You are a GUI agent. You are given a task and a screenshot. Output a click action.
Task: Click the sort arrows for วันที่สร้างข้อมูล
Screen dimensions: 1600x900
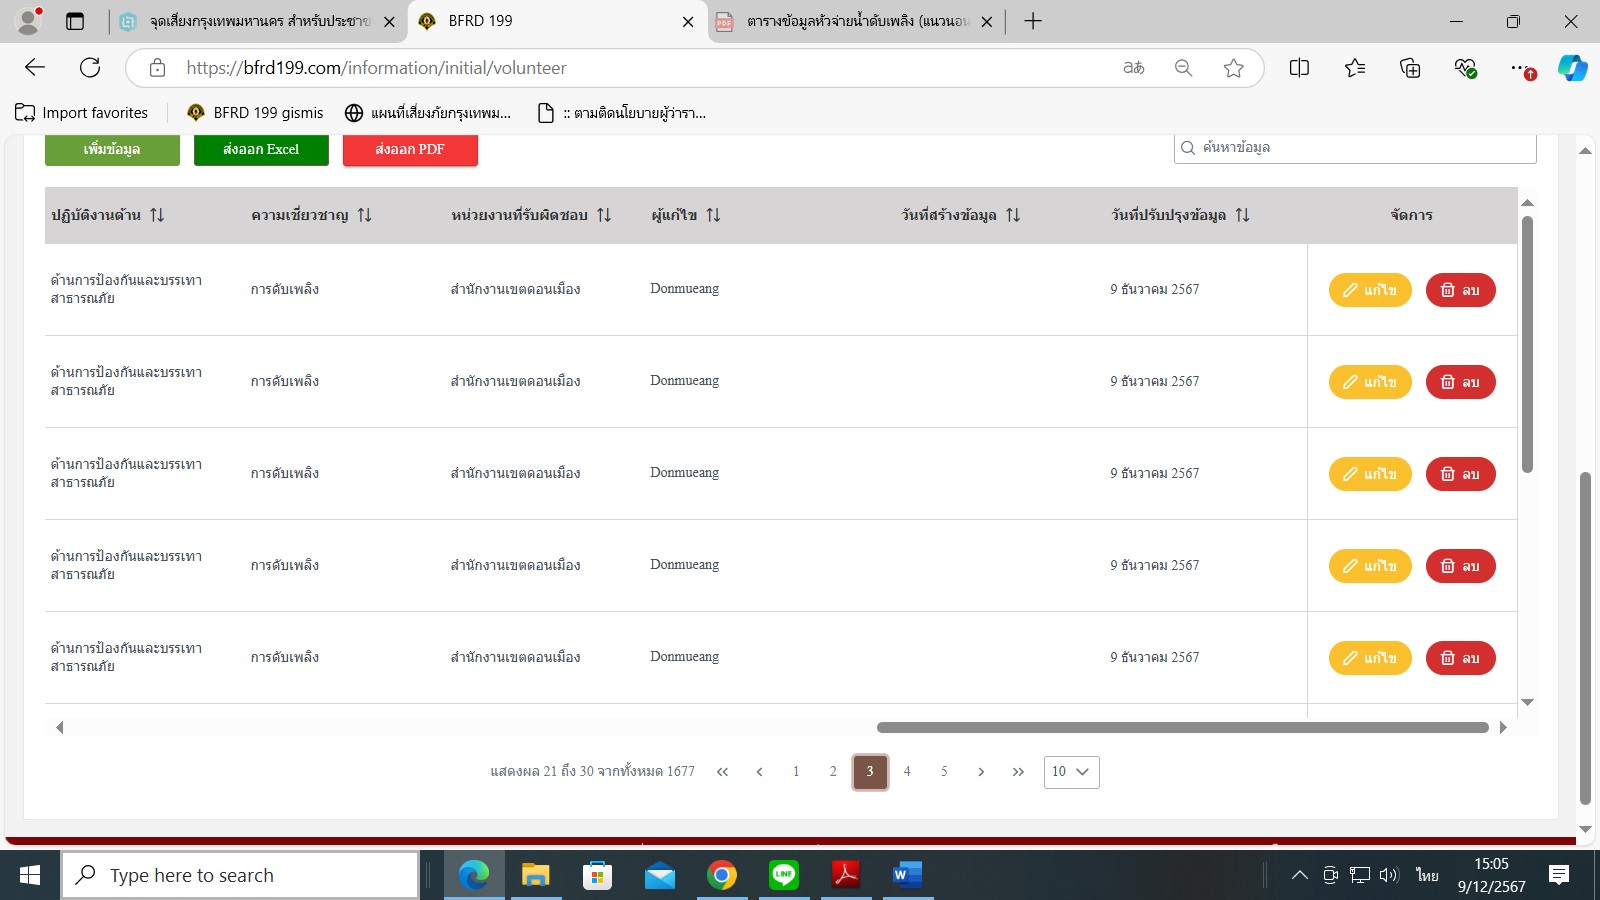pos(1013,215)
